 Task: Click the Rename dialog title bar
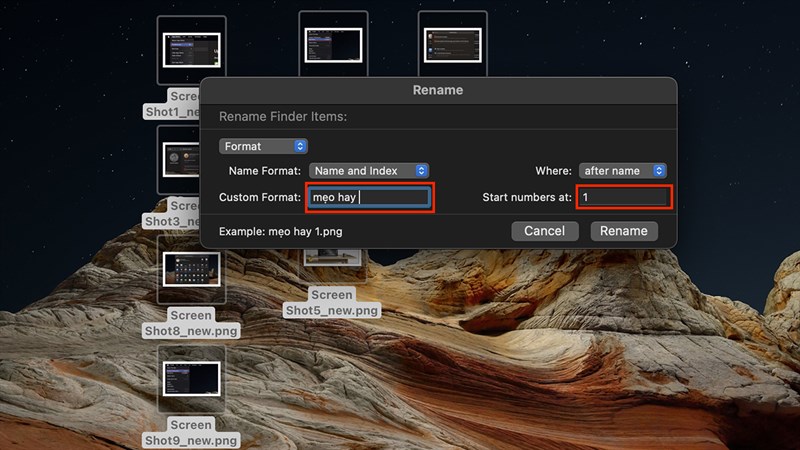point(438,90)
